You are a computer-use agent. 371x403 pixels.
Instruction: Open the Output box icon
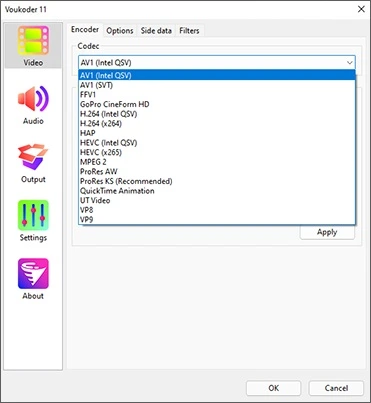pyautogui.click(x=33, y=157)
